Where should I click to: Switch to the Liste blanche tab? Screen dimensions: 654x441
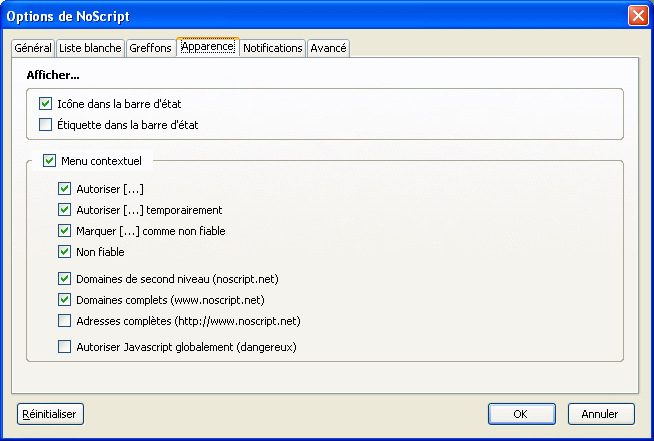click(90, 48)
